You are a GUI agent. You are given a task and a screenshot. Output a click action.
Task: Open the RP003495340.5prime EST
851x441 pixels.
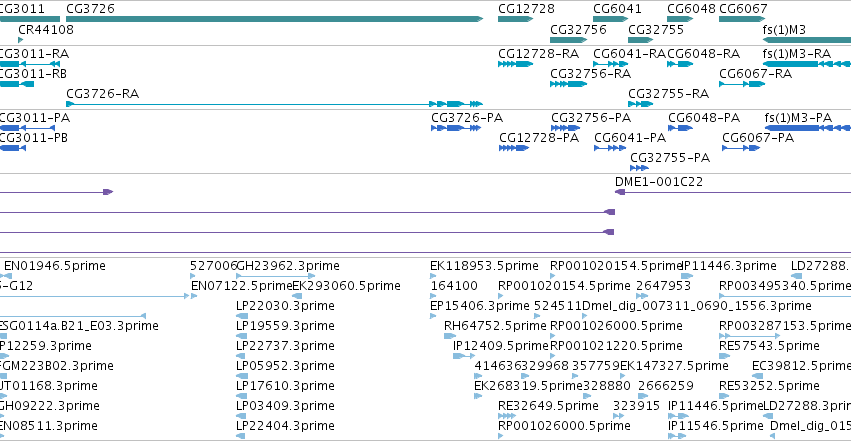pyautogui.click(x=785, y=296)
